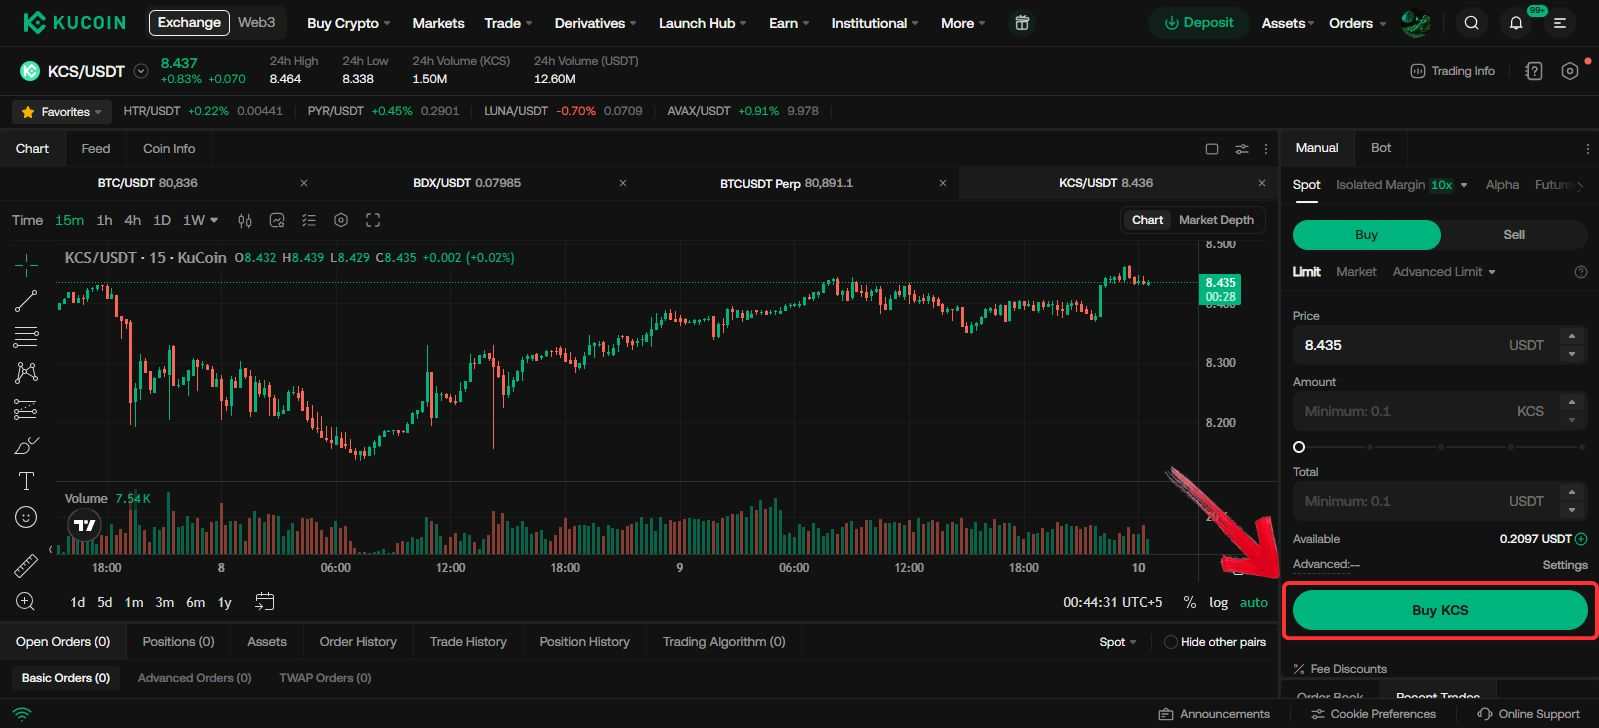Switch to the Feed tab
1599x728 pixels.
(96, 149)
